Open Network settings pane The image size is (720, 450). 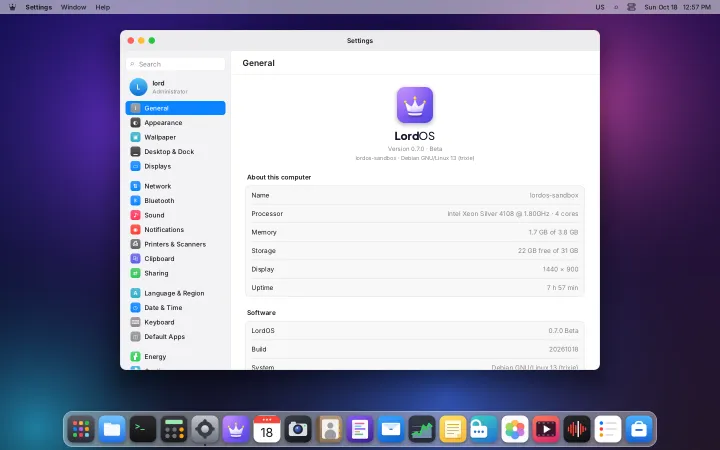175,186
